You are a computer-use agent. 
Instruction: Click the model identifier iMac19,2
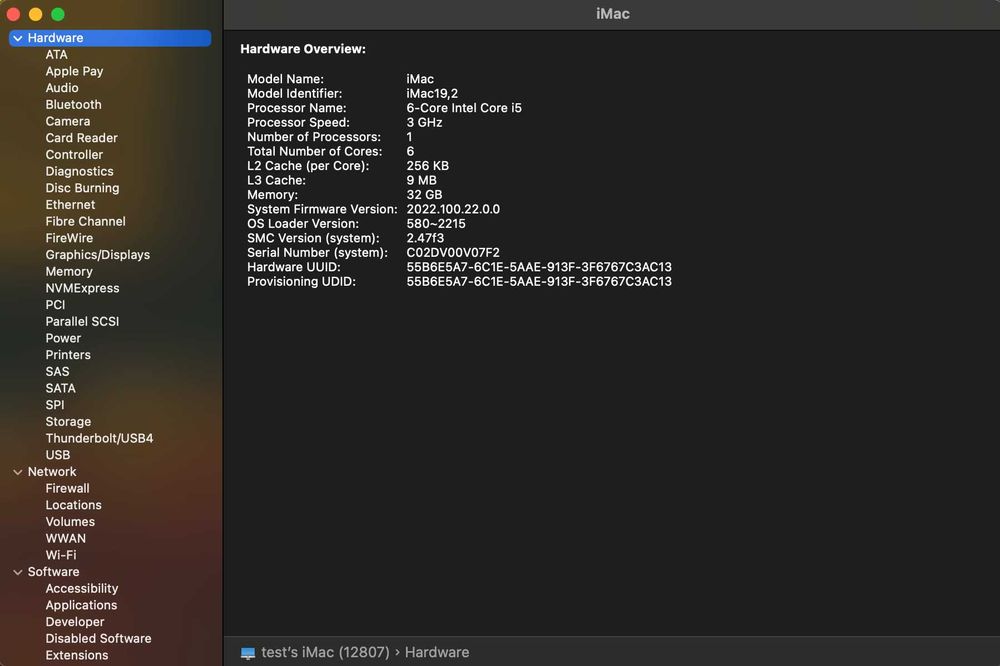(432, 94)
